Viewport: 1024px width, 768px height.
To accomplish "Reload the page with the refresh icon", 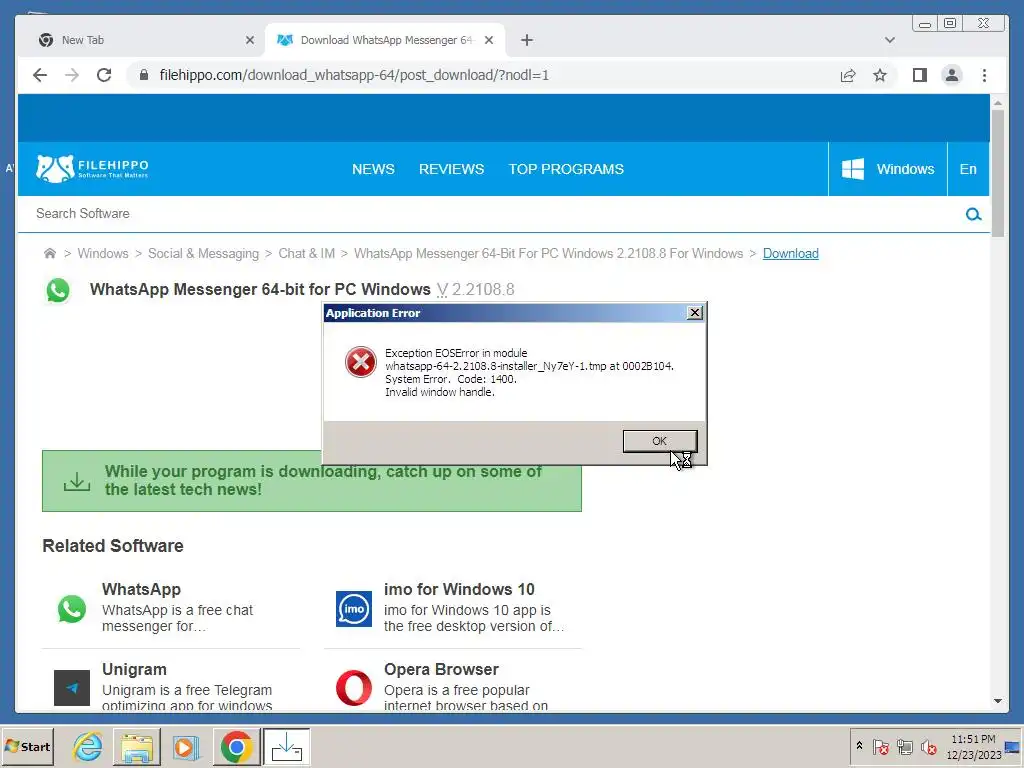I will (104, 75).
